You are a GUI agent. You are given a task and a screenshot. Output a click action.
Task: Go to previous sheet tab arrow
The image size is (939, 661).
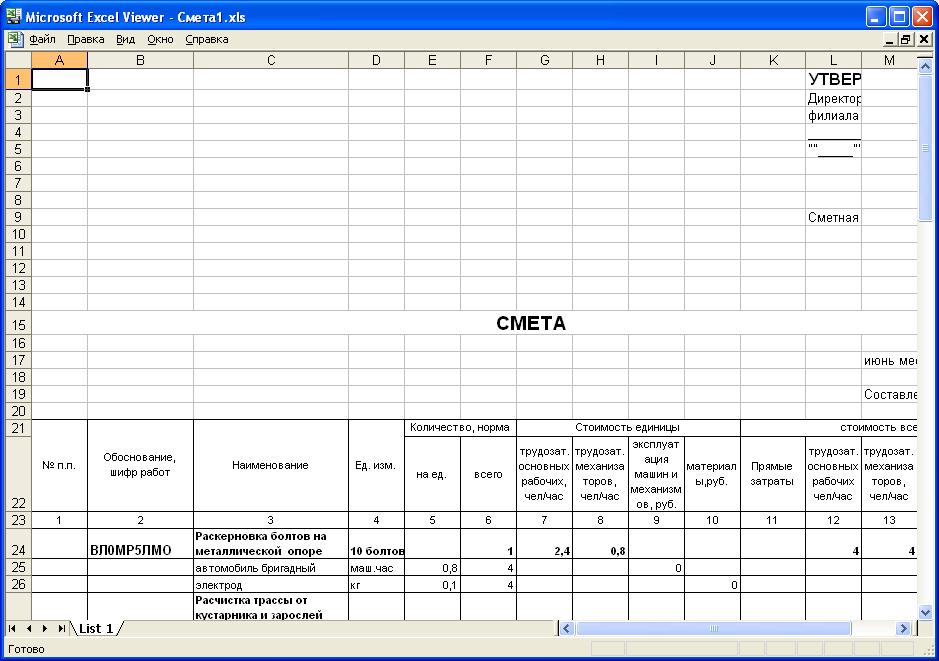coord(29,628)
